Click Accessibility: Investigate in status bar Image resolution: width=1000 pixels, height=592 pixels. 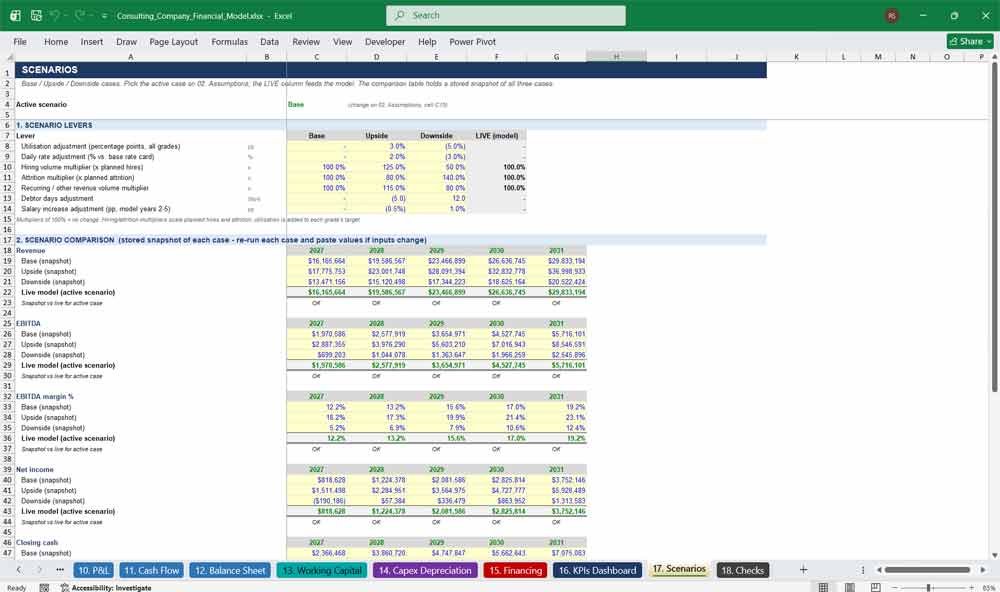106,588
